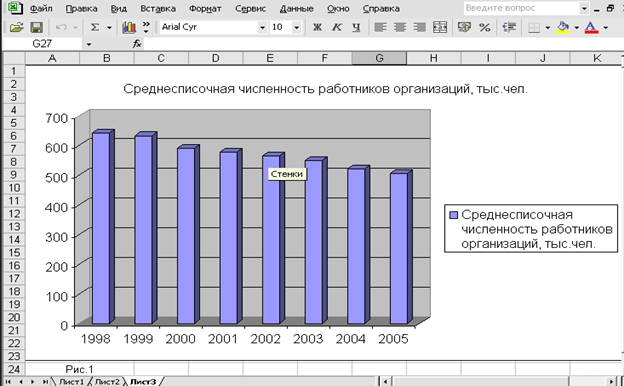Open the font size 10 dropdown
Image resolution: width=624 pixels, height=386 pixels.
coord(296,27)
